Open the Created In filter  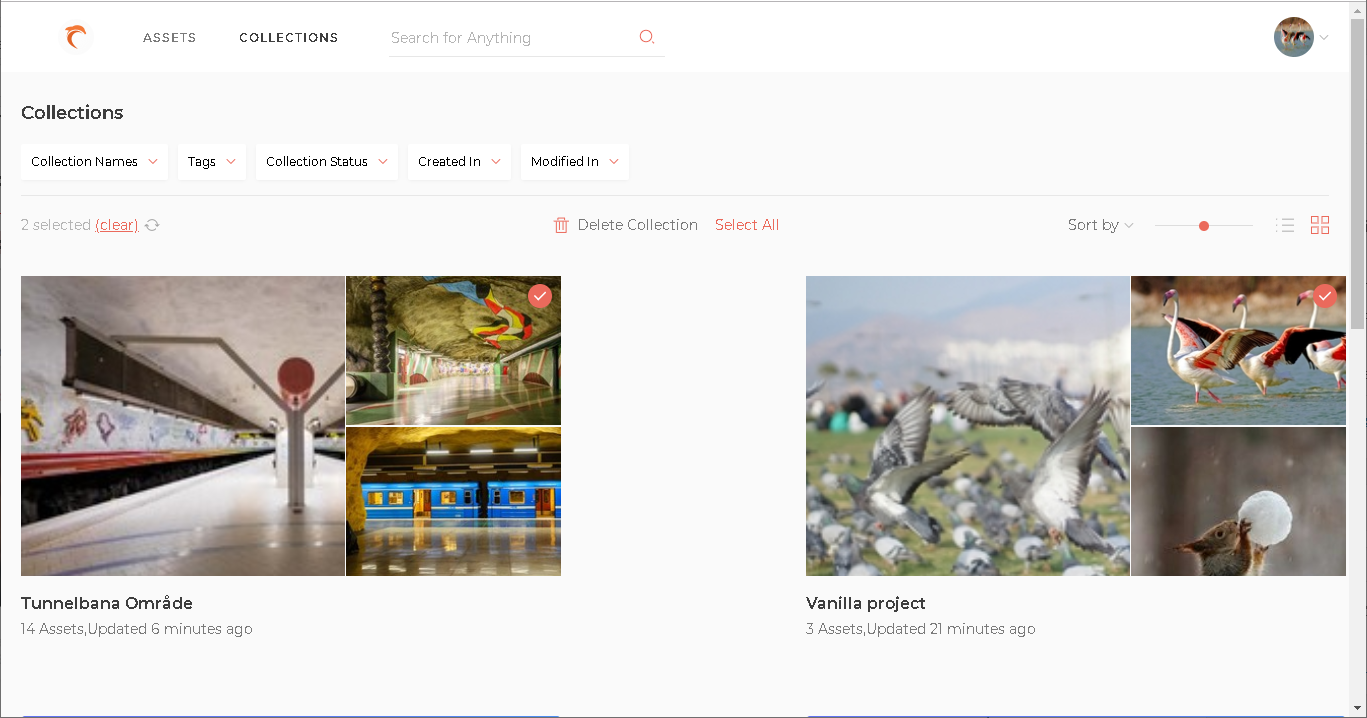[459, 162]
